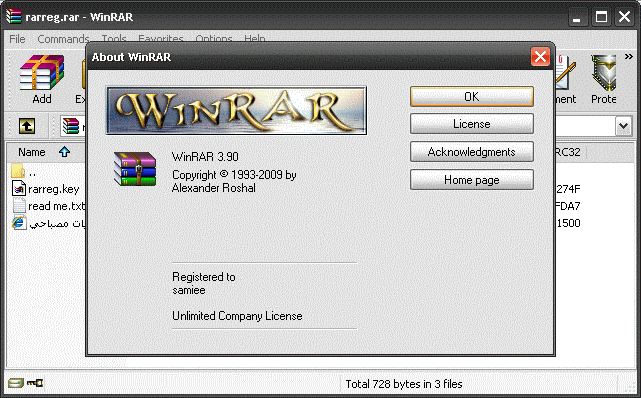Click the drive icon in status bar

pos(16,383)
